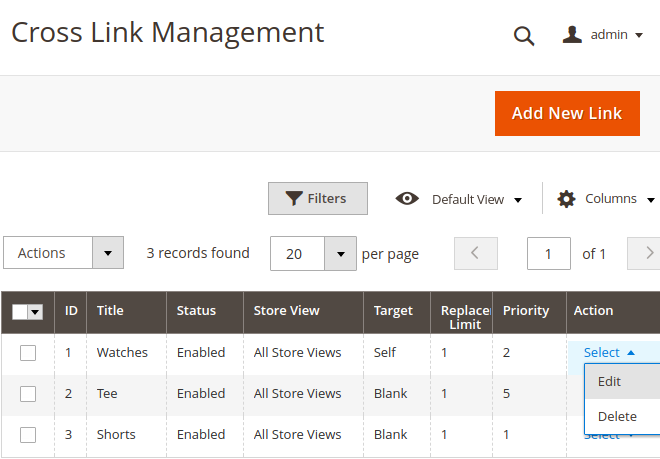Go to the previous page arrow
This screenshot has height=459, width=660.
point(475,254)
